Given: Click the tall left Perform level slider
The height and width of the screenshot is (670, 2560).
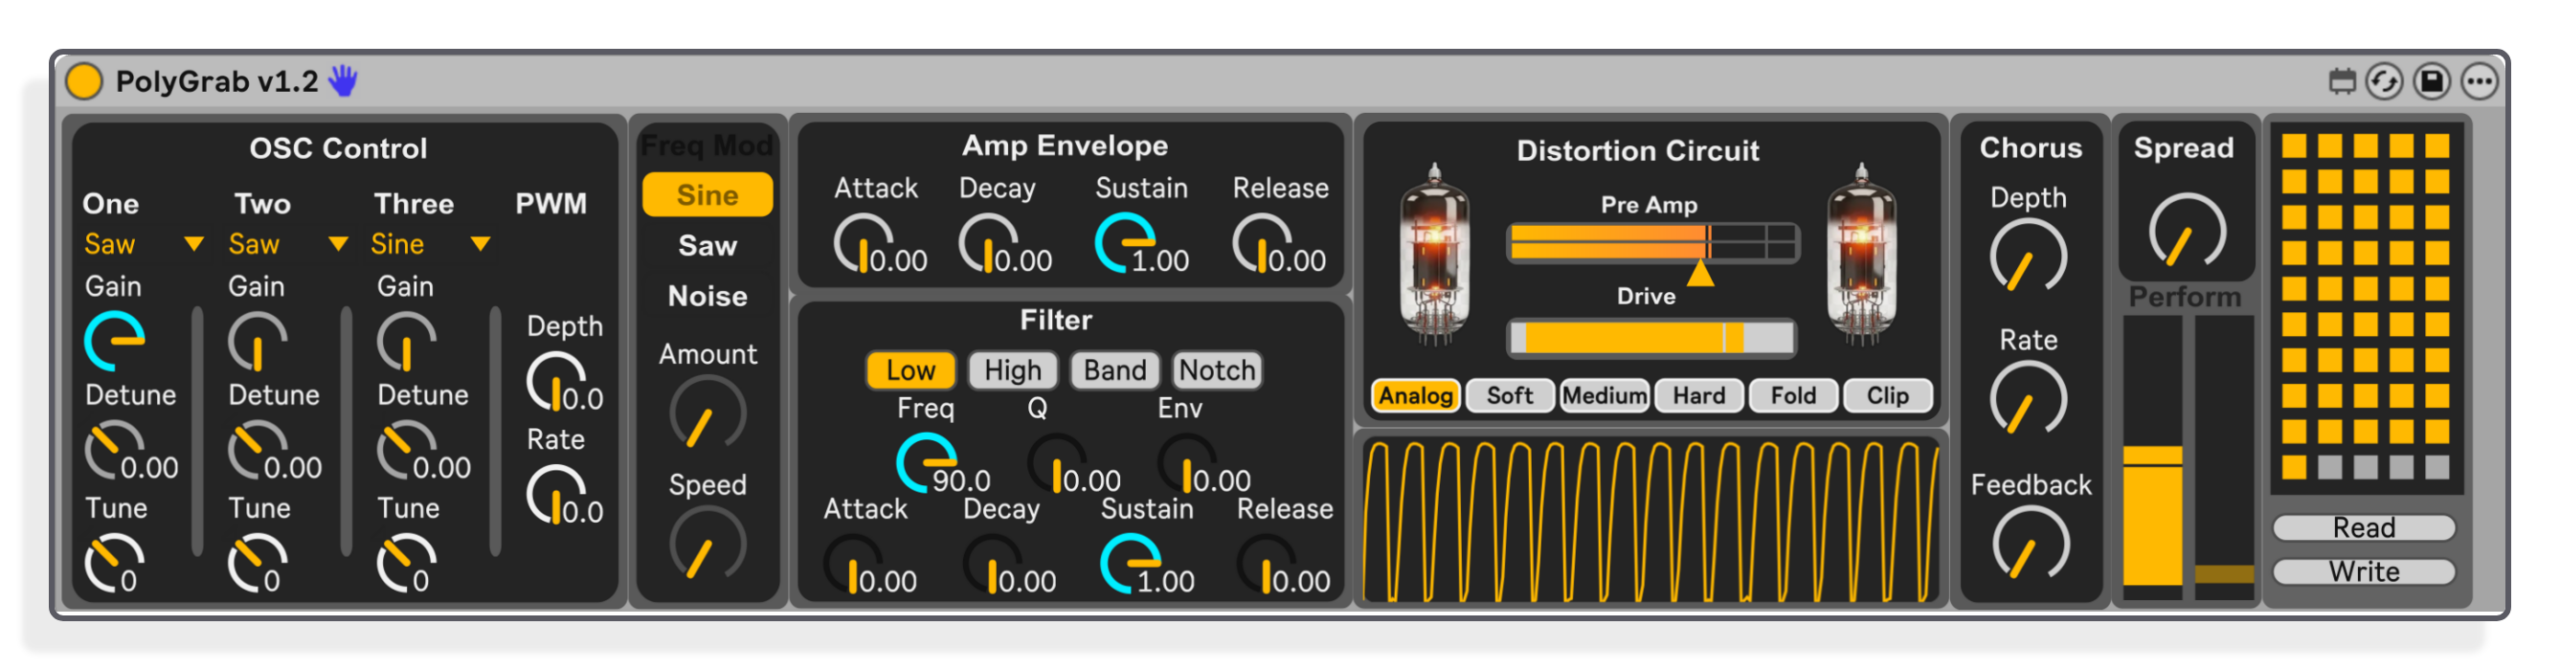Looking at the screenshot, I should [2152, 458].
